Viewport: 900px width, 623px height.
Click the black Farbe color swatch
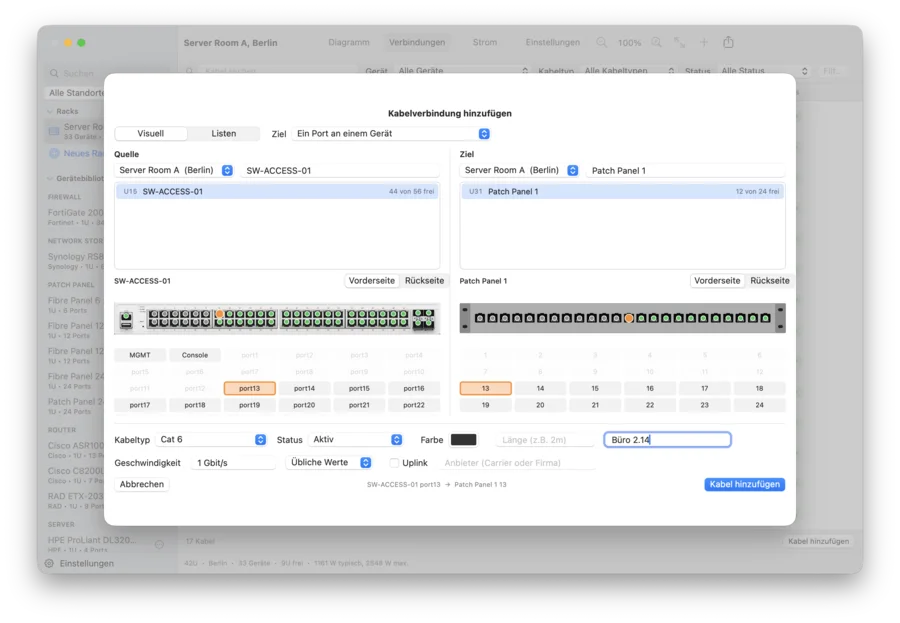[463, 440]
